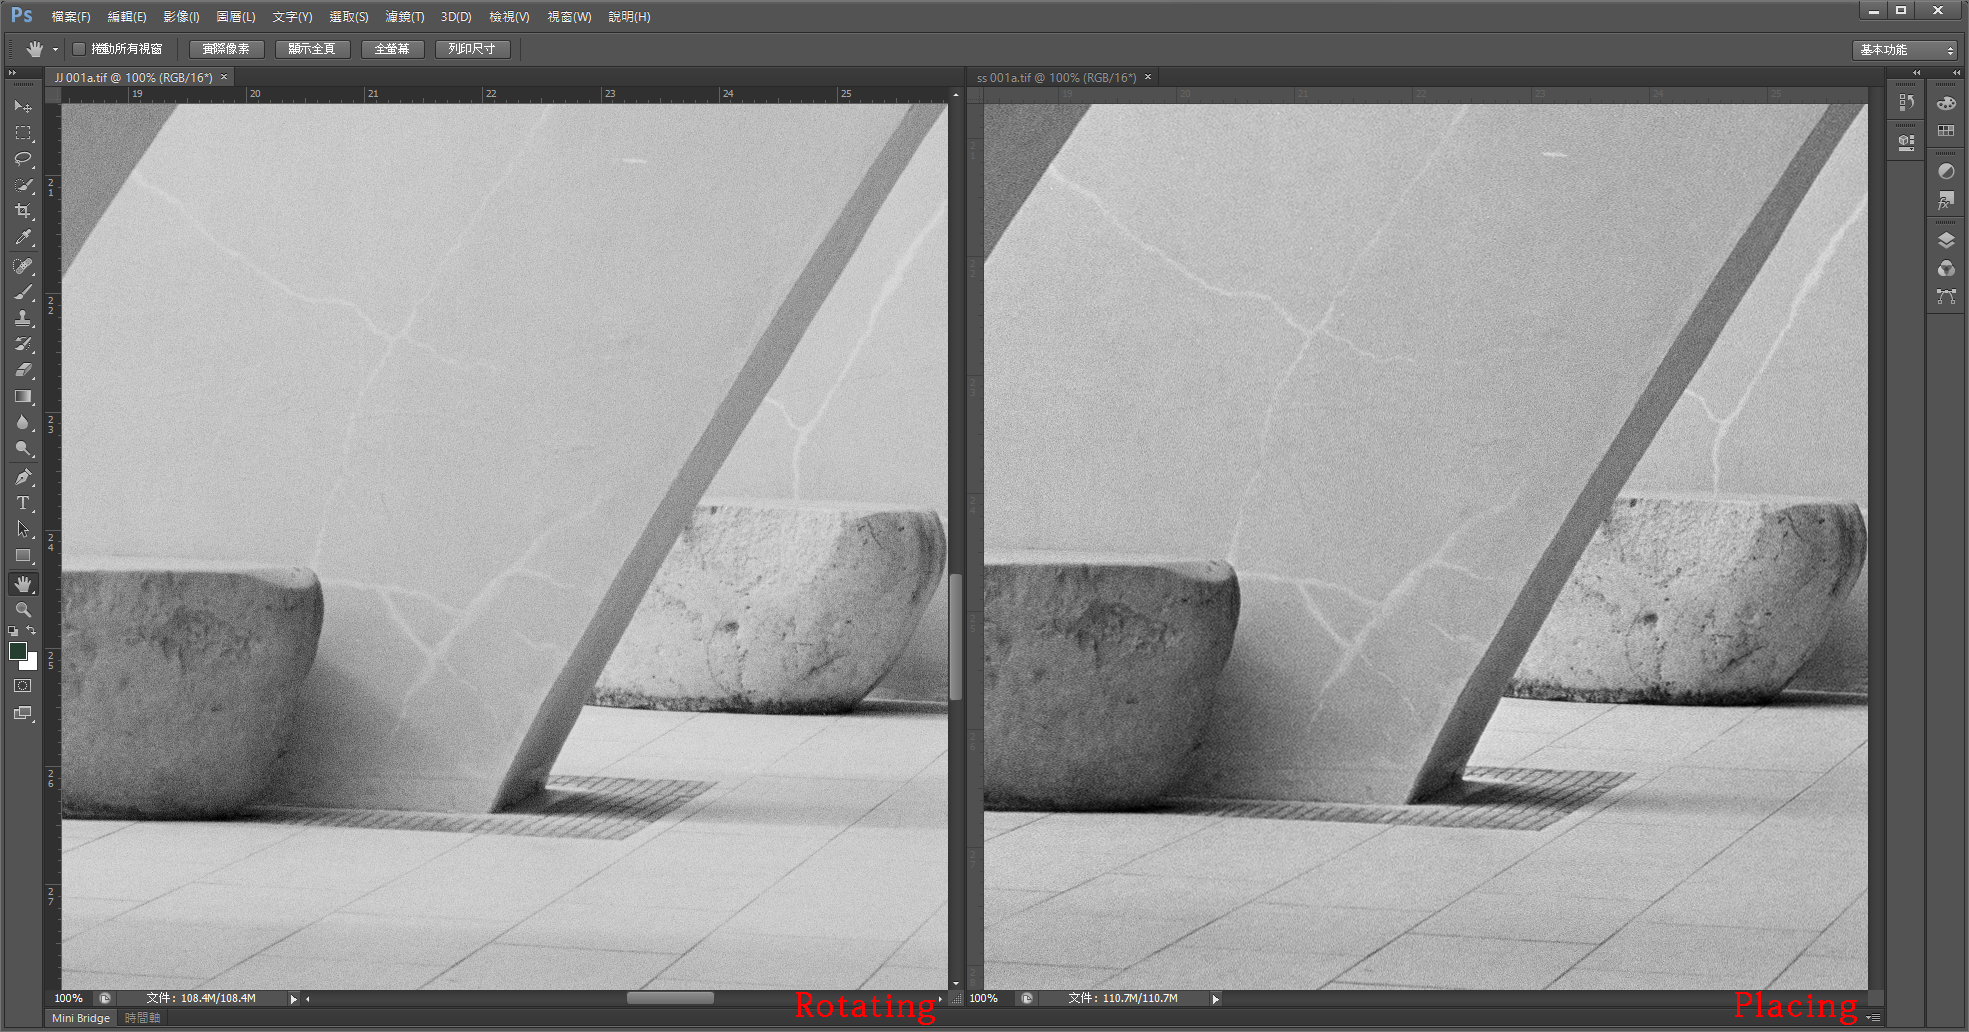
Task: Select the Lasso tool
Action: click(x=23, y=159)
